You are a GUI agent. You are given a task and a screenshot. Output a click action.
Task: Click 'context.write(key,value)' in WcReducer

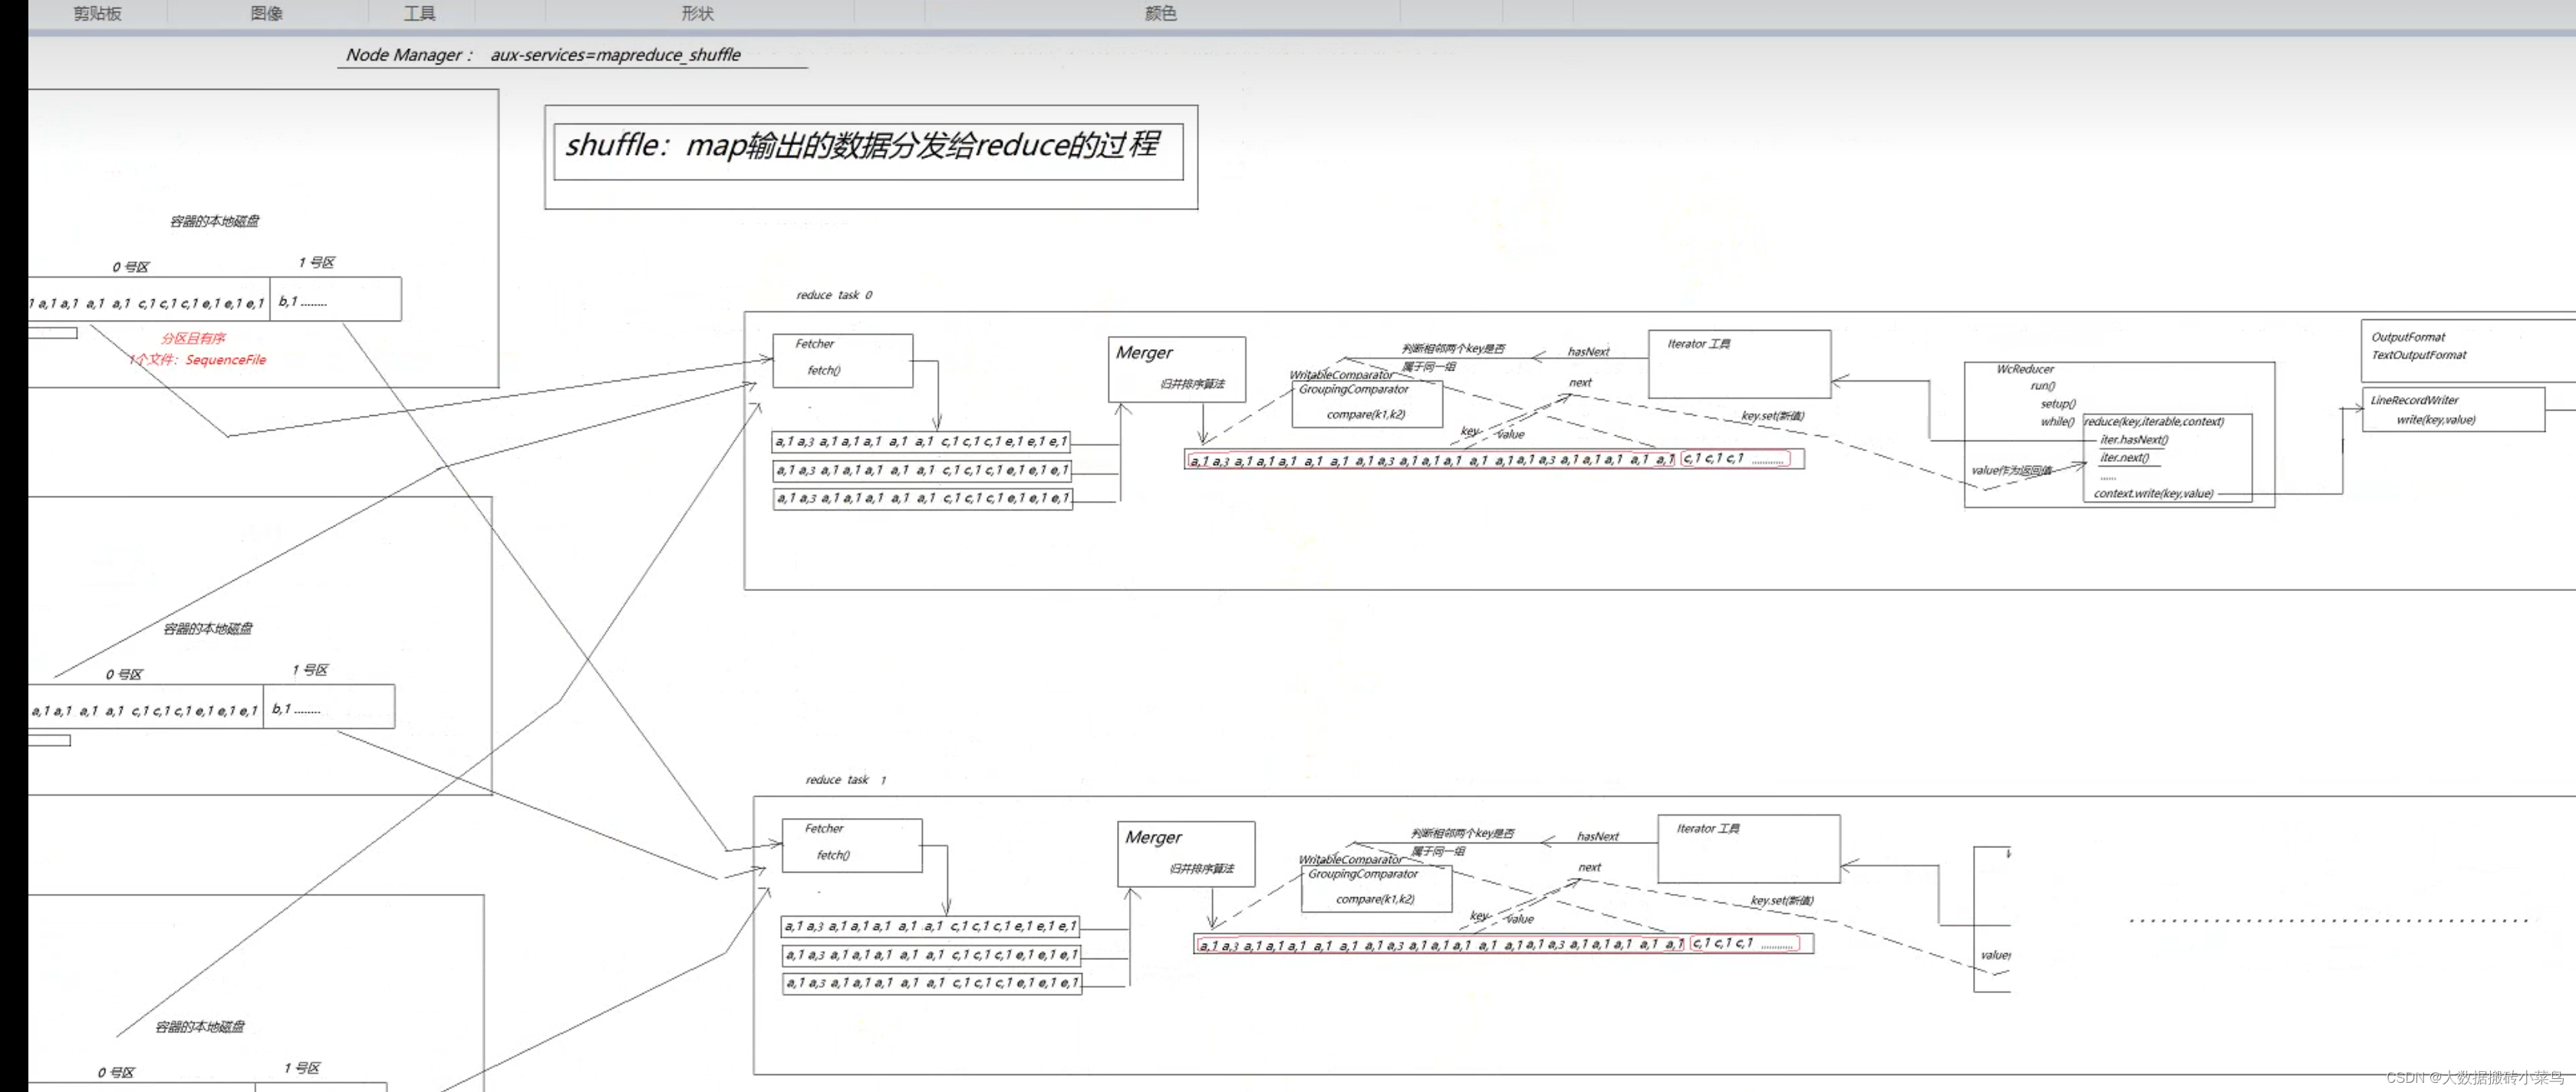[x=2153, y=493]
